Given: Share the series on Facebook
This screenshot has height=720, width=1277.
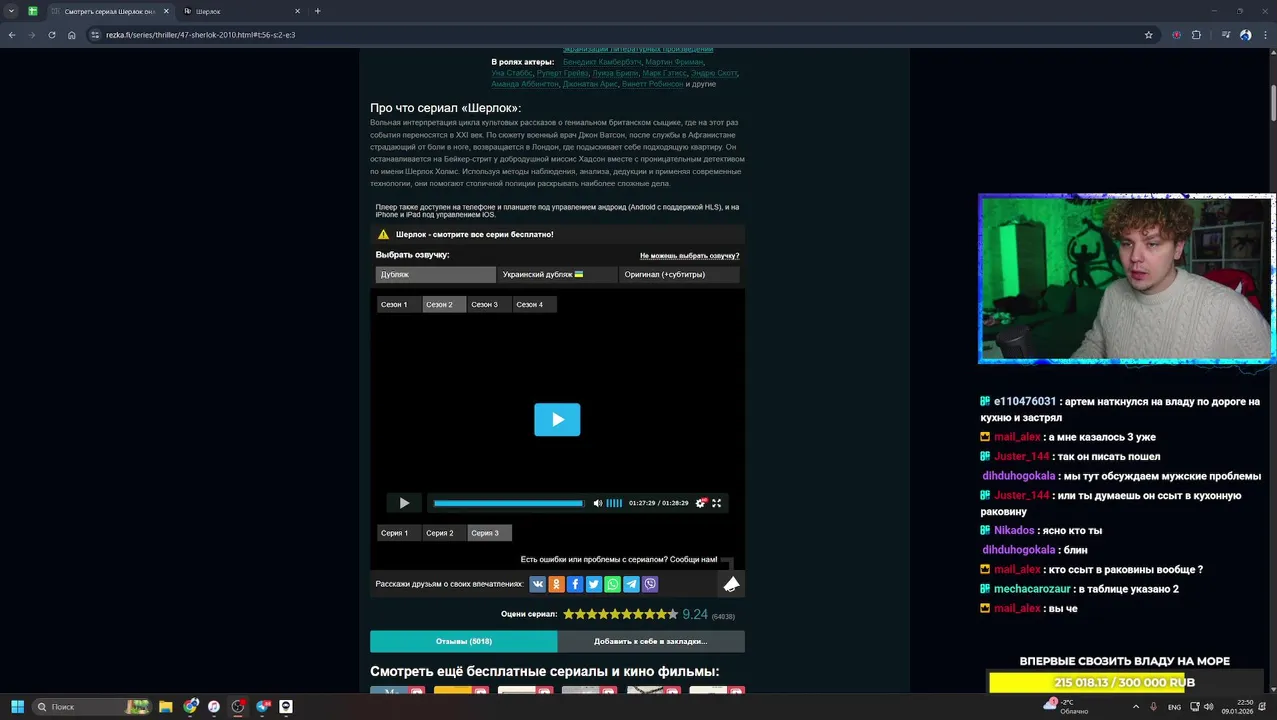Looking at the screenshot, I should (575, 584).
